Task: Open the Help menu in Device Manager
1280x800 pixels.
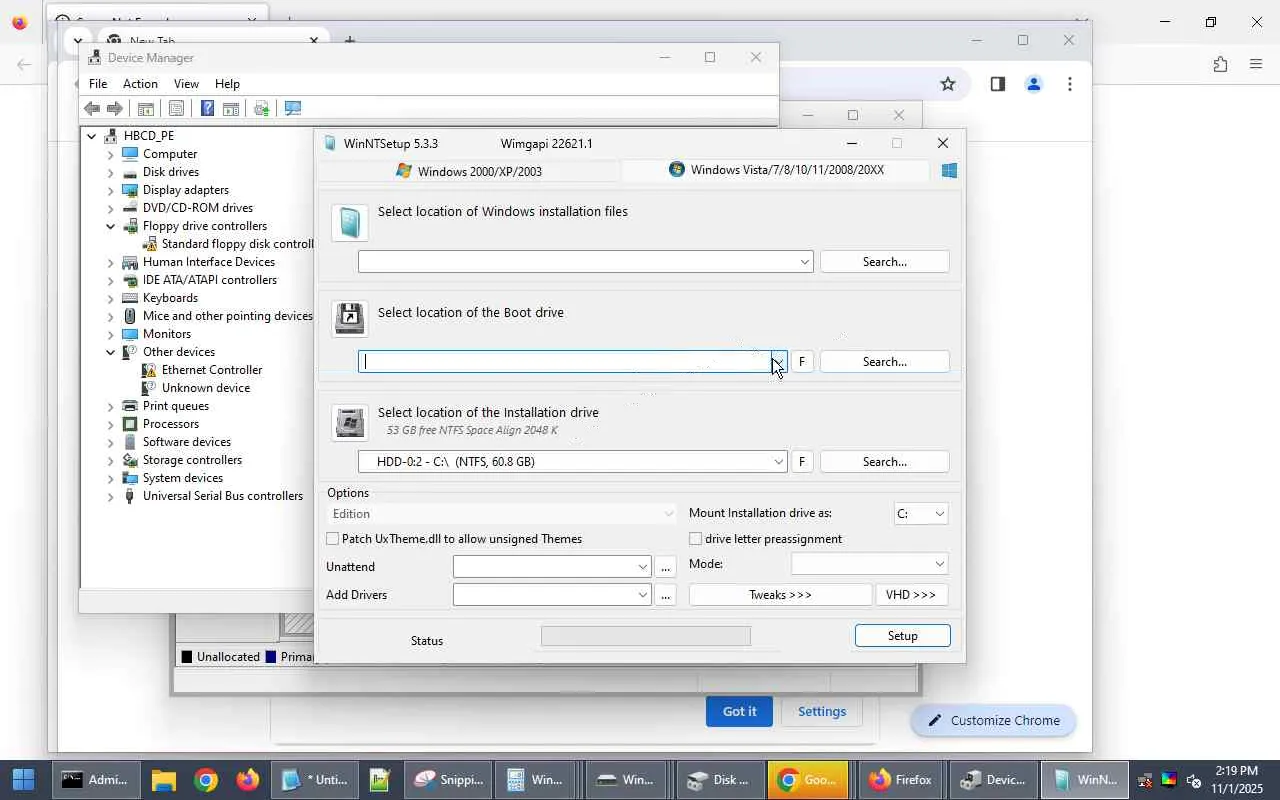Action: (x=227, y=84)
